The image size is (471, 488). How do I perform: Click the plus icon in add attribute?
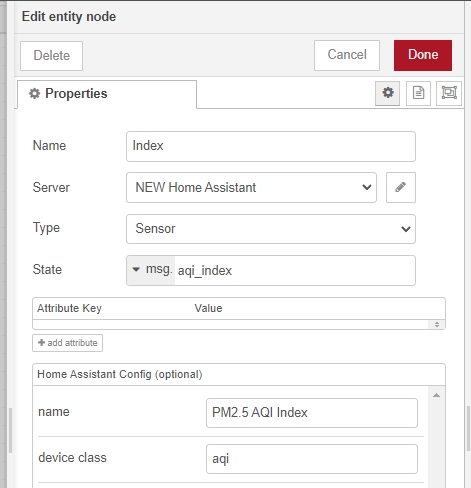(x=41, y=343)
